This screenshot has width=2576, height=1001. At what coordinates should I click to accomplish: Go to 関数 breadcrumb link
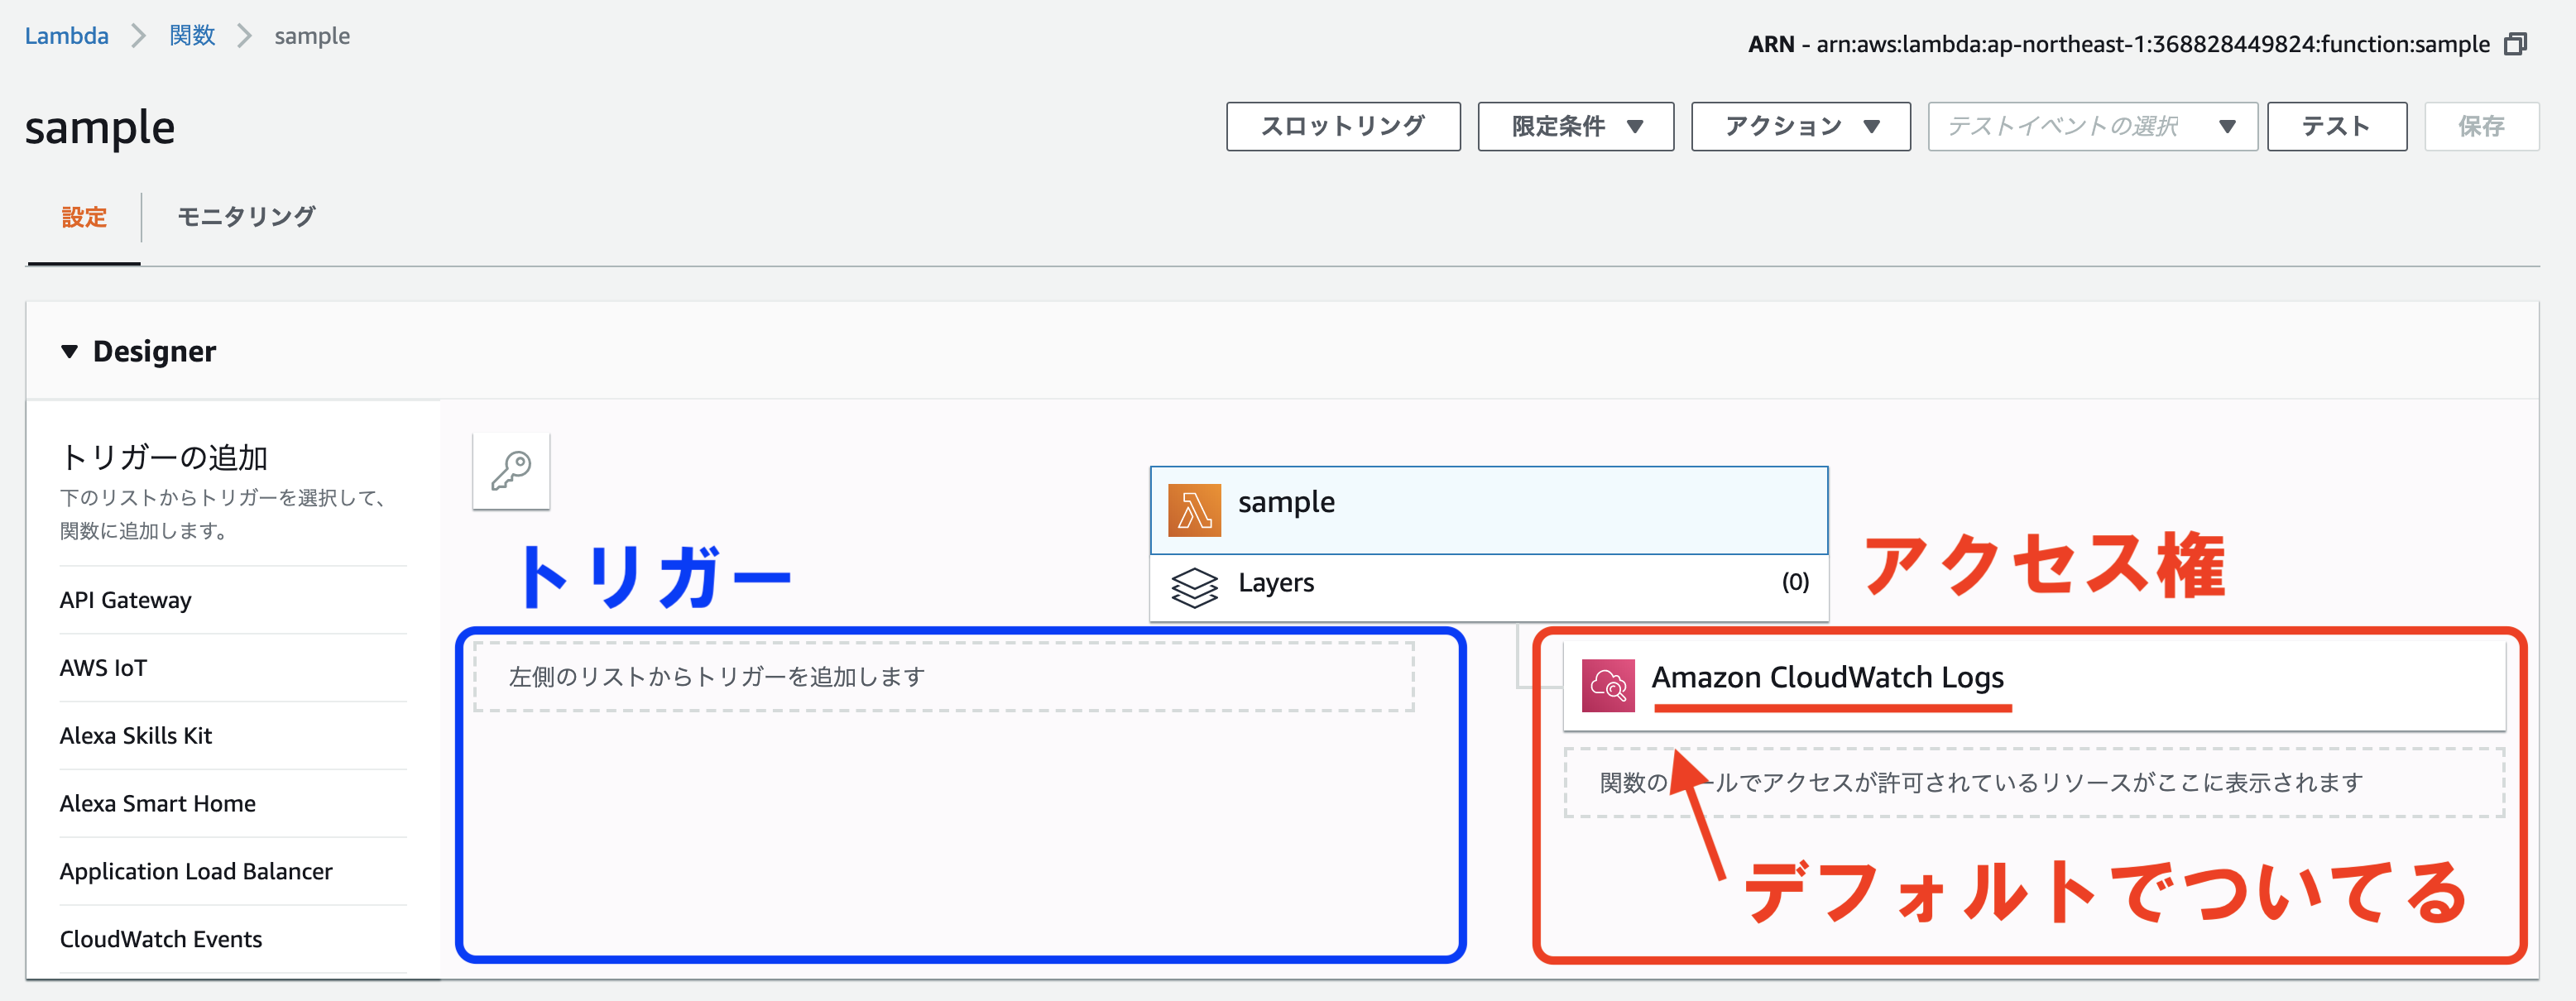(192, 36)
